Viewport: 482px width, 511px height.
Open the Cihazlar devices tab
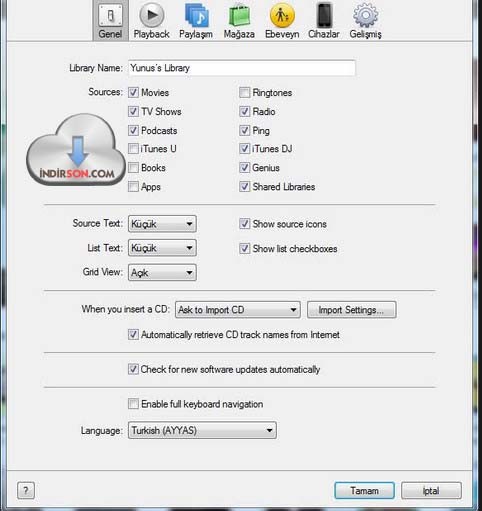[324, 21]
